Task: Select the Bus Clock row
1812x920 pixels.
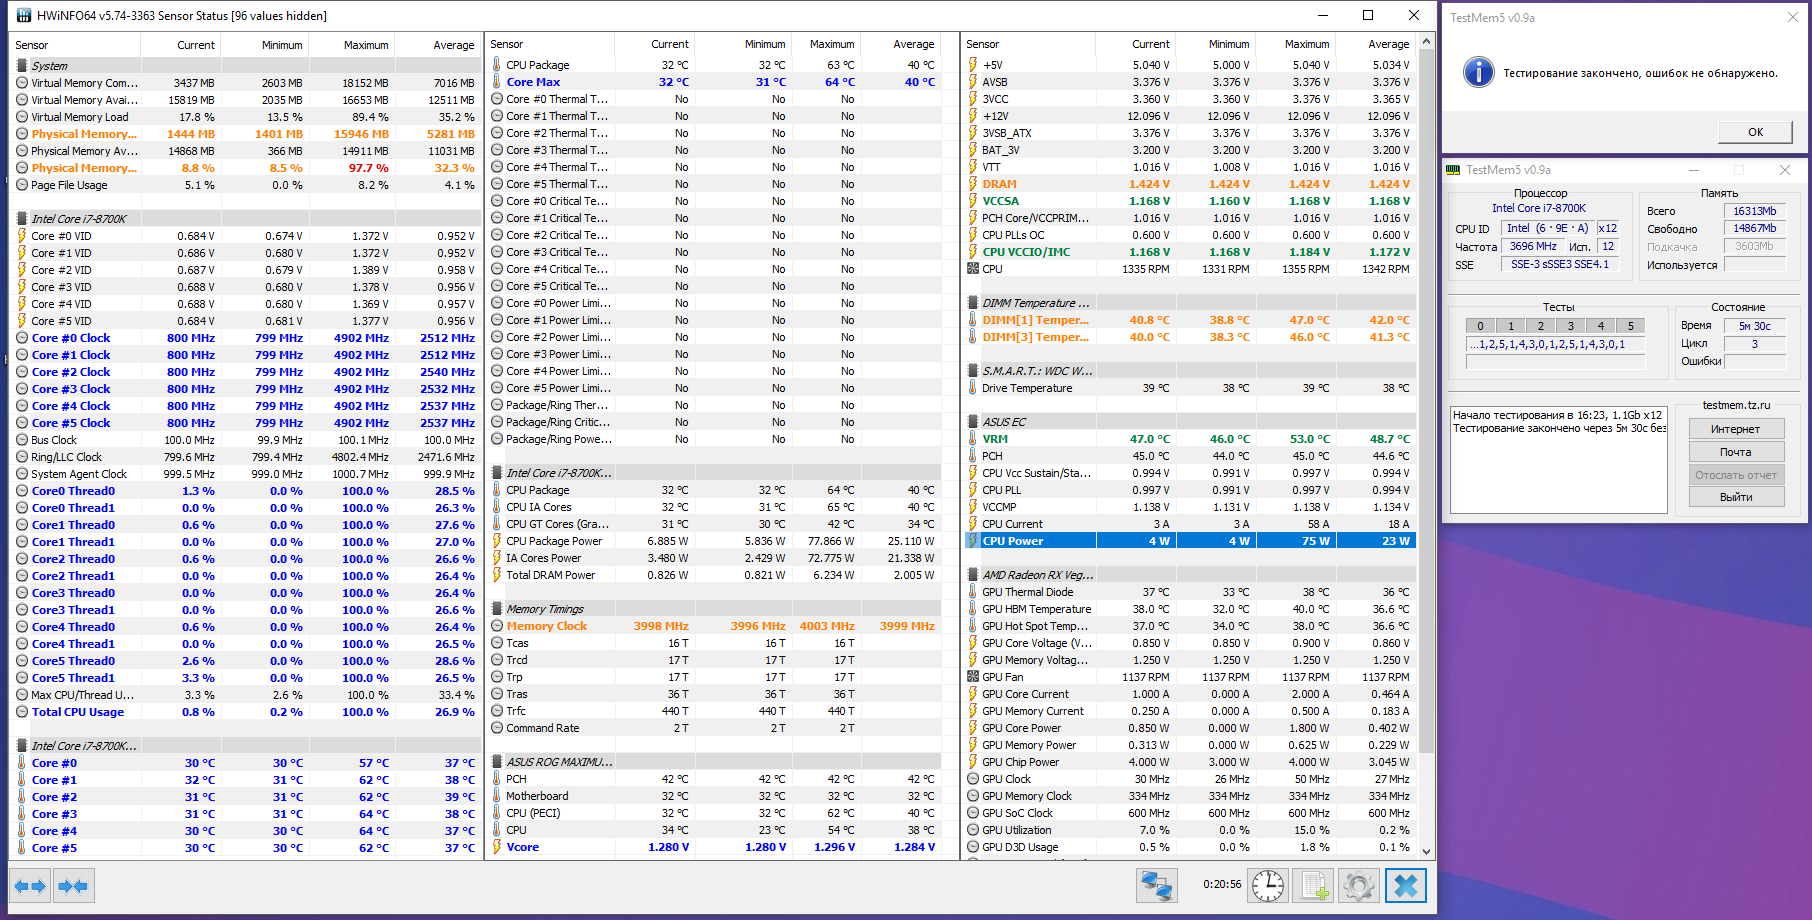Action: pyautogui.click(x=243, y=440)
